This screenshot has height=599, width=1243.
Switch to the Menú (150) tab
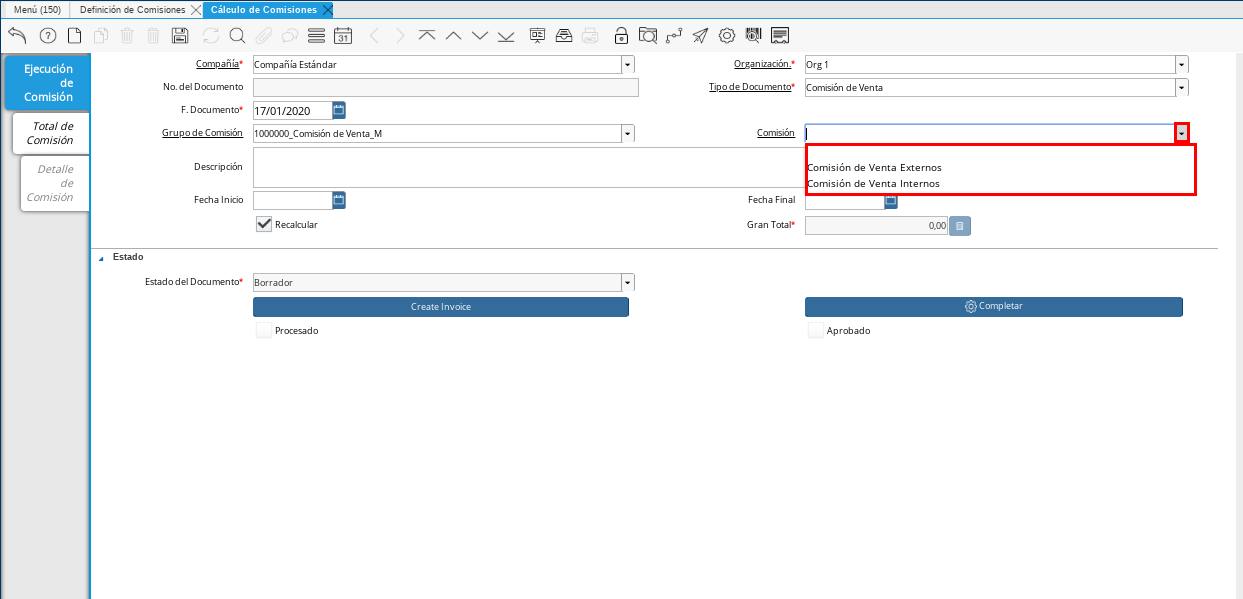37,9
